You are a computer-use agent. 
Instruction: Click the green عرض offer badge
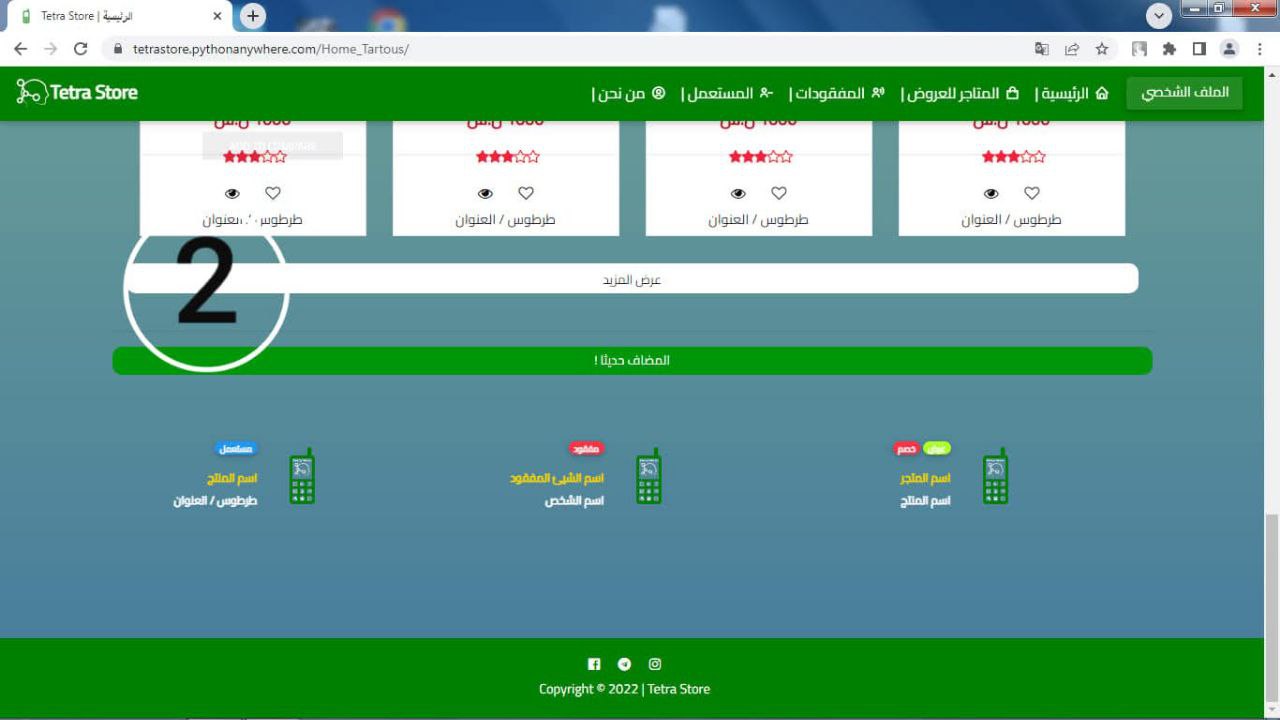click(x=937, y=449)
